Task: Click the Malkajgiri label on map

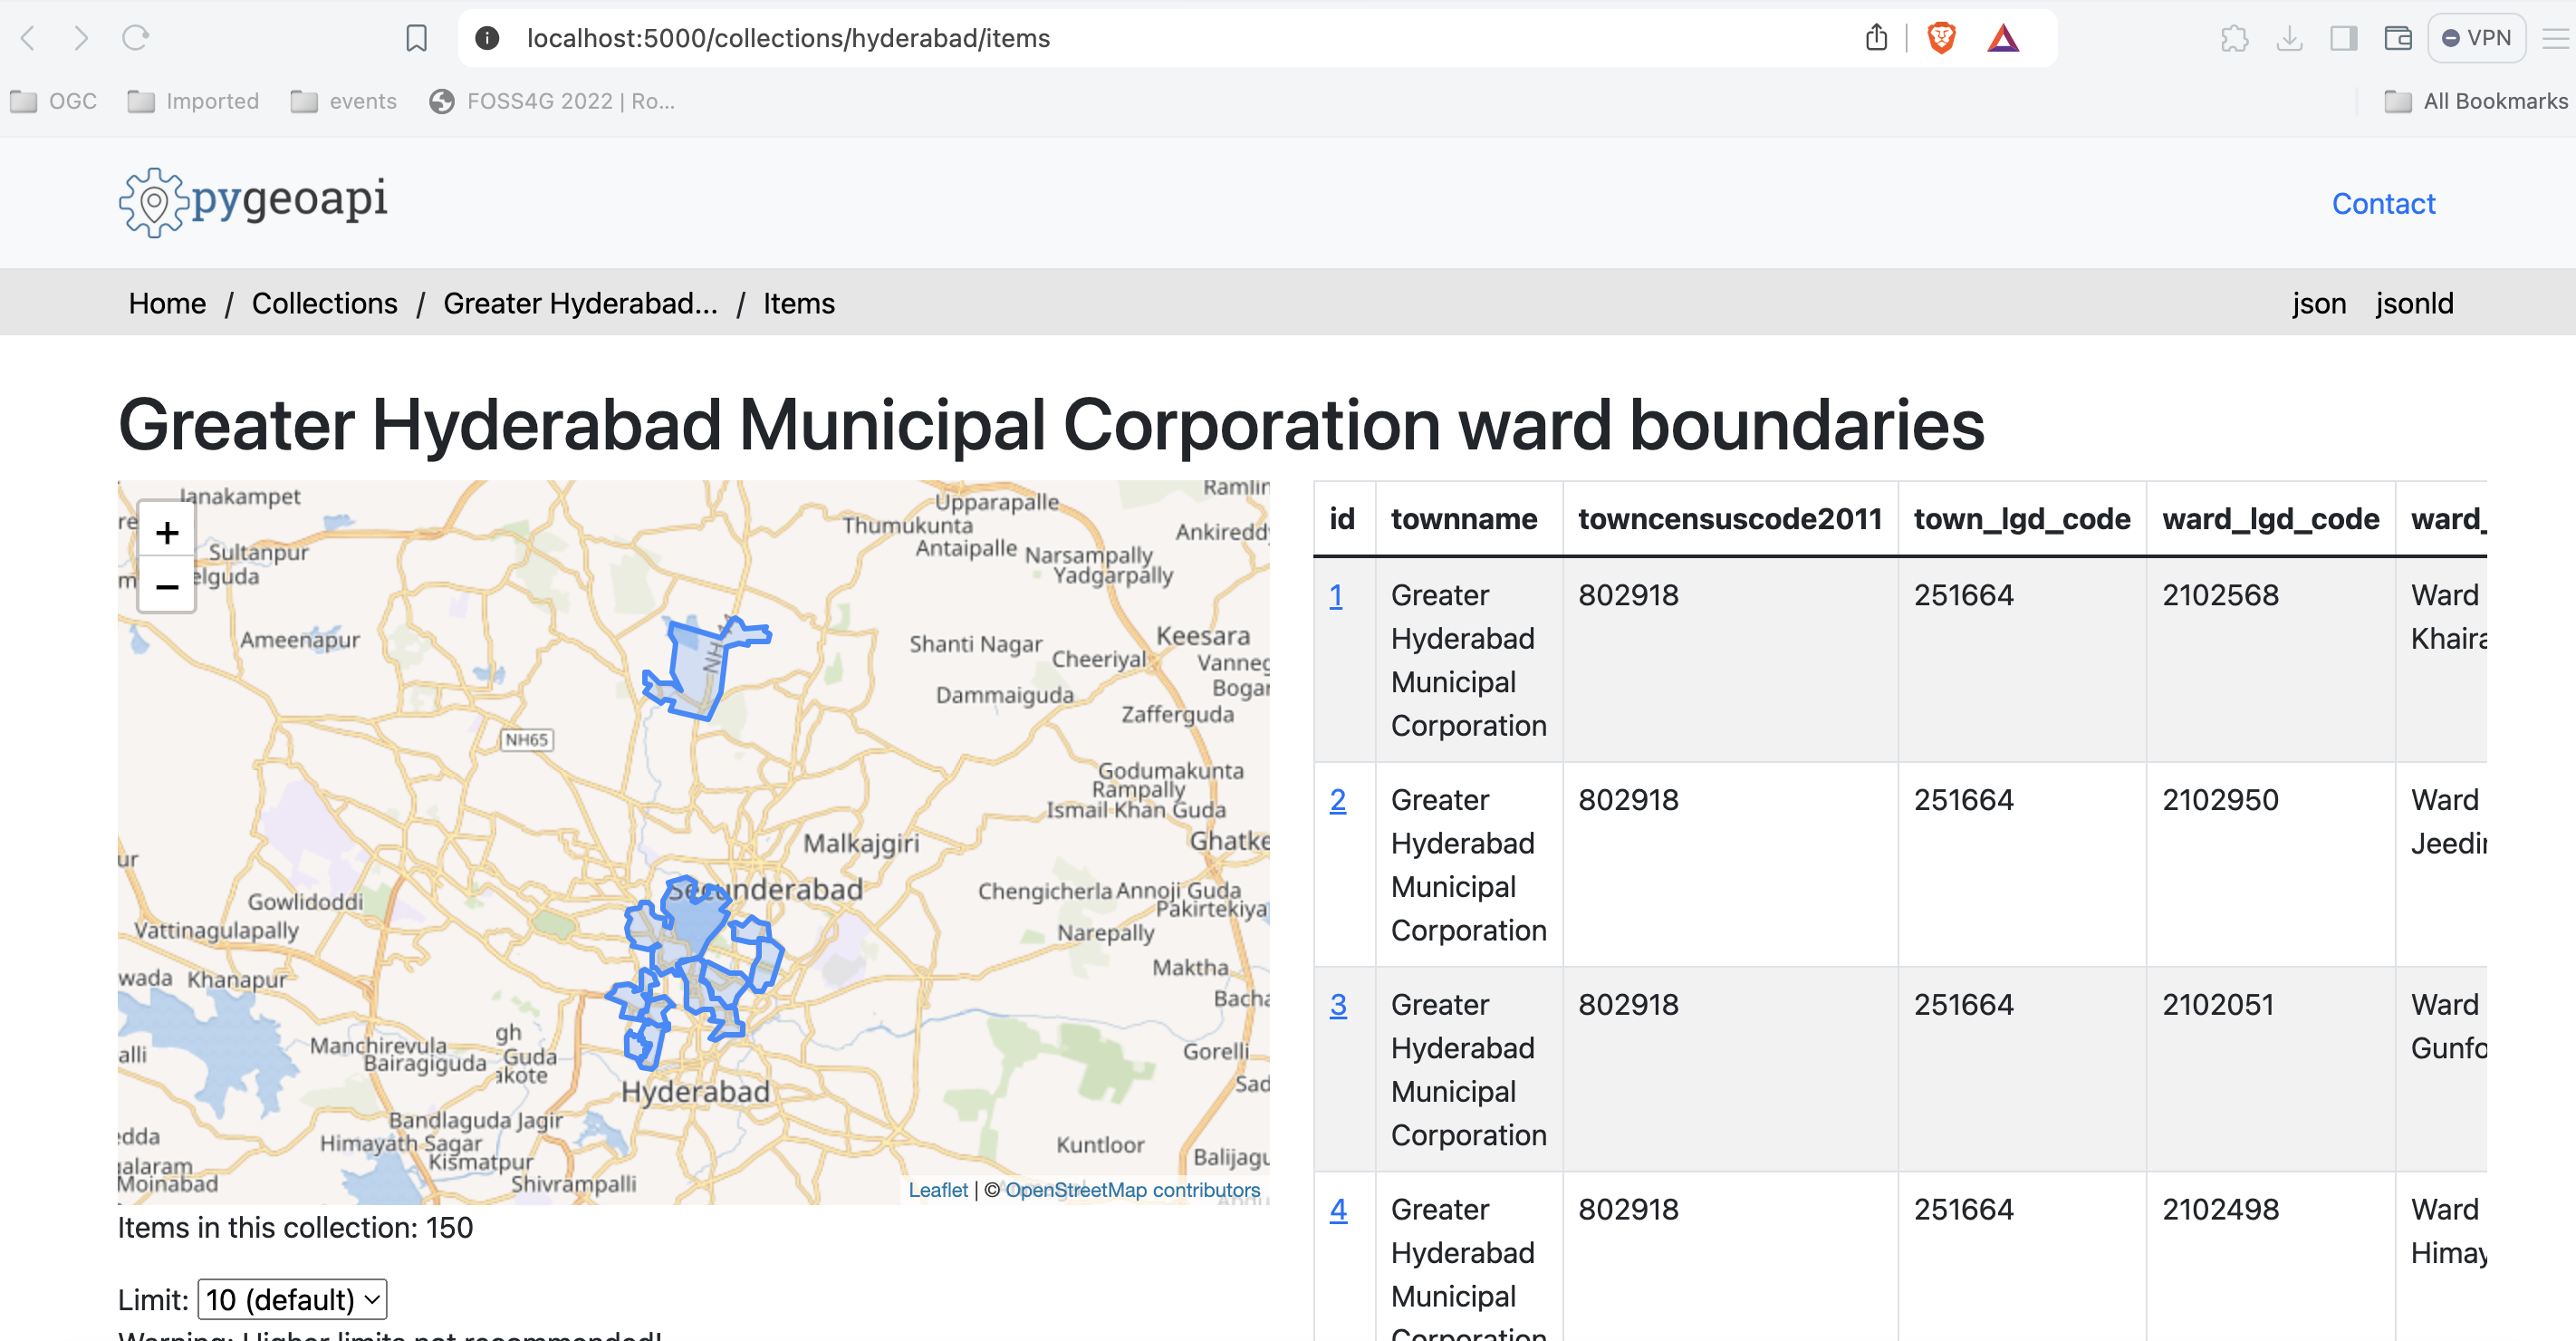Action: tap(861, 844)
